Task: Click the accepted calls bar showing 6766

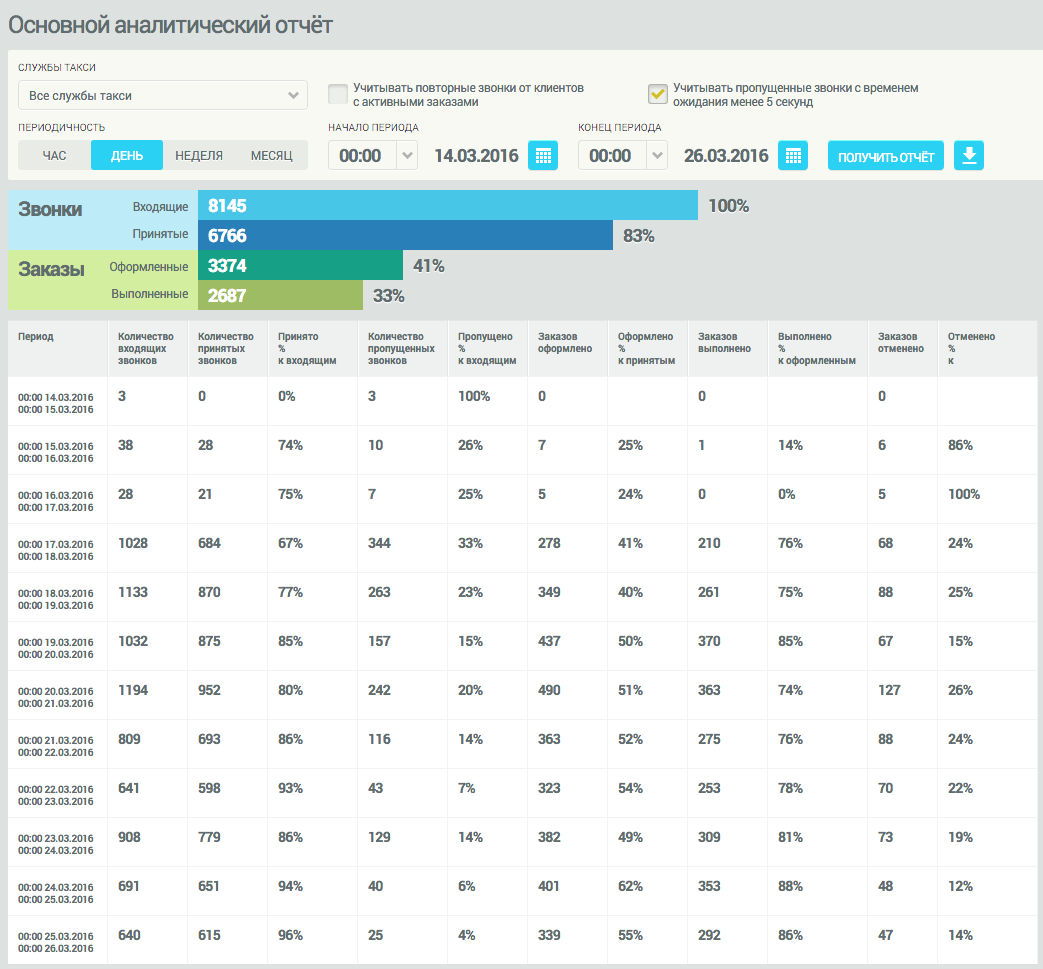Action: pyautogui.click(x=405, y=236)
